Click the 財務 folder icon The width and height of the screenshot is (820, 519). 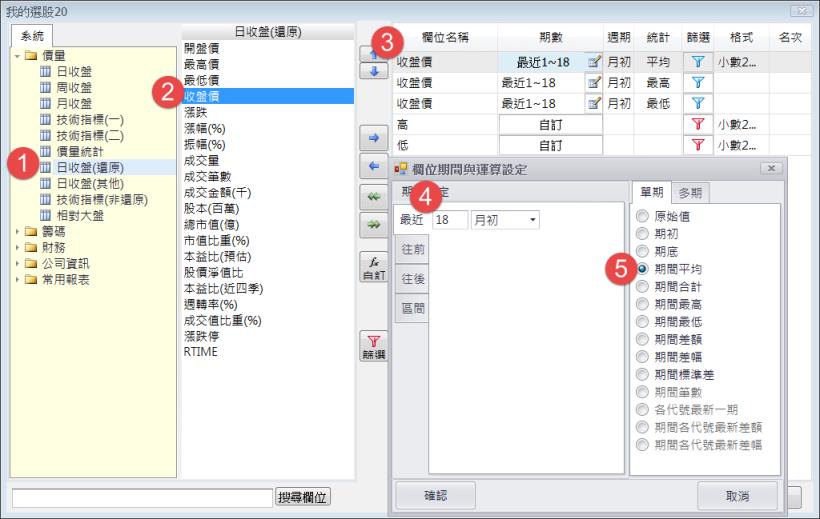31,247
